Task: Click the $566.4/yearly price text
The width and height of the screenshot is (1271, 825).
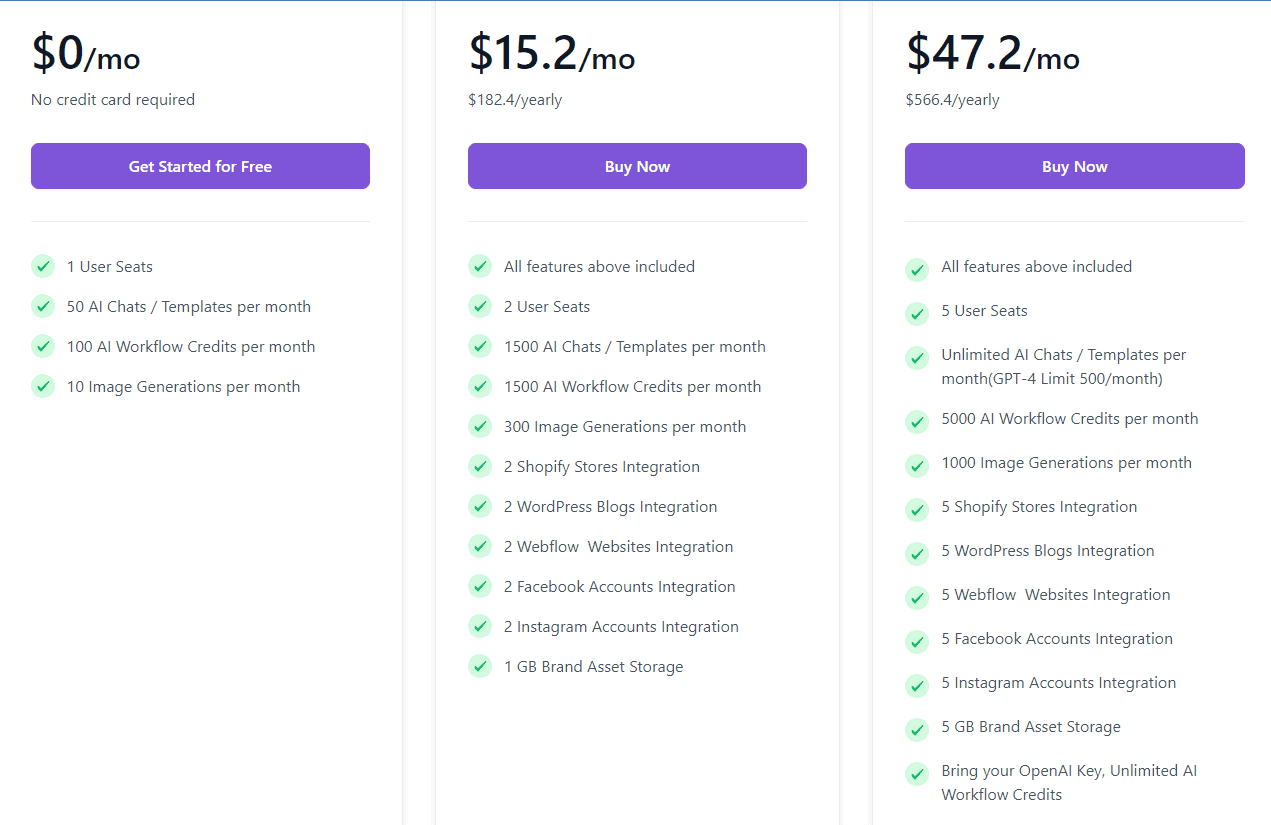Action: [953, 99]
